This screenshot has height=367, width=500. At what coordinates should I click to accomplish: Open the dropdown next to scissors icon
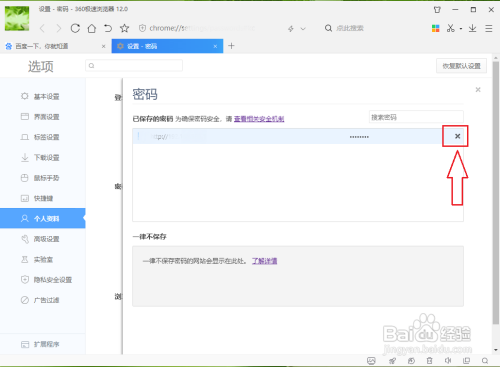point(461,29)
